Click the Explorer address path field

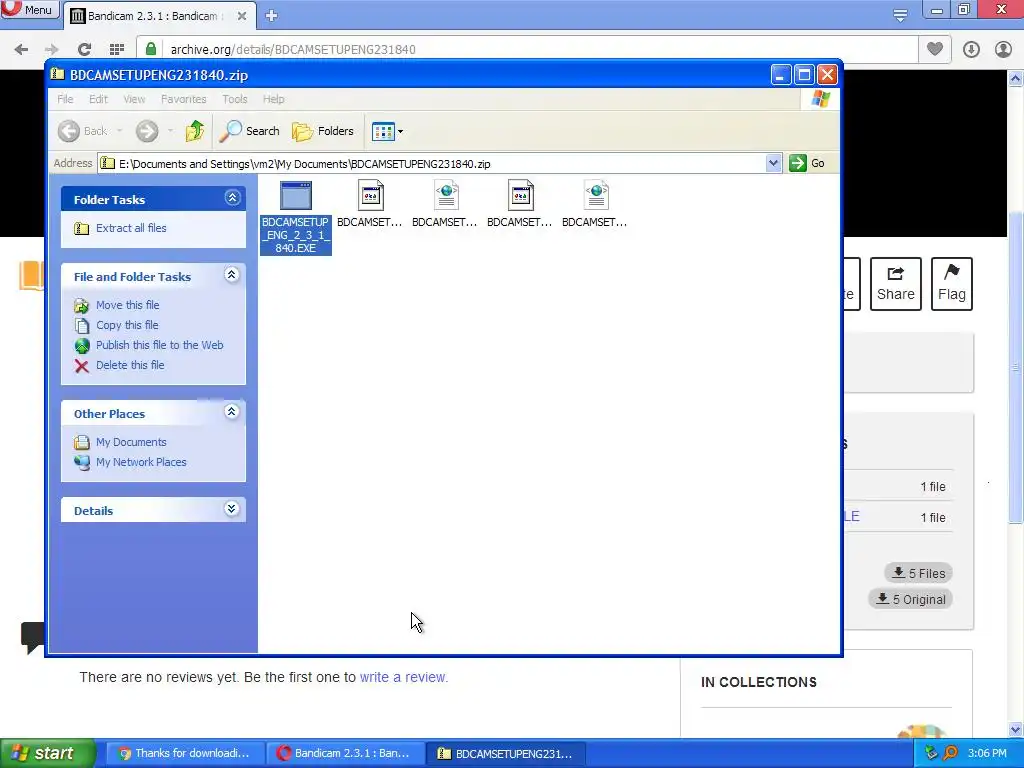click(x=432, y=163)
